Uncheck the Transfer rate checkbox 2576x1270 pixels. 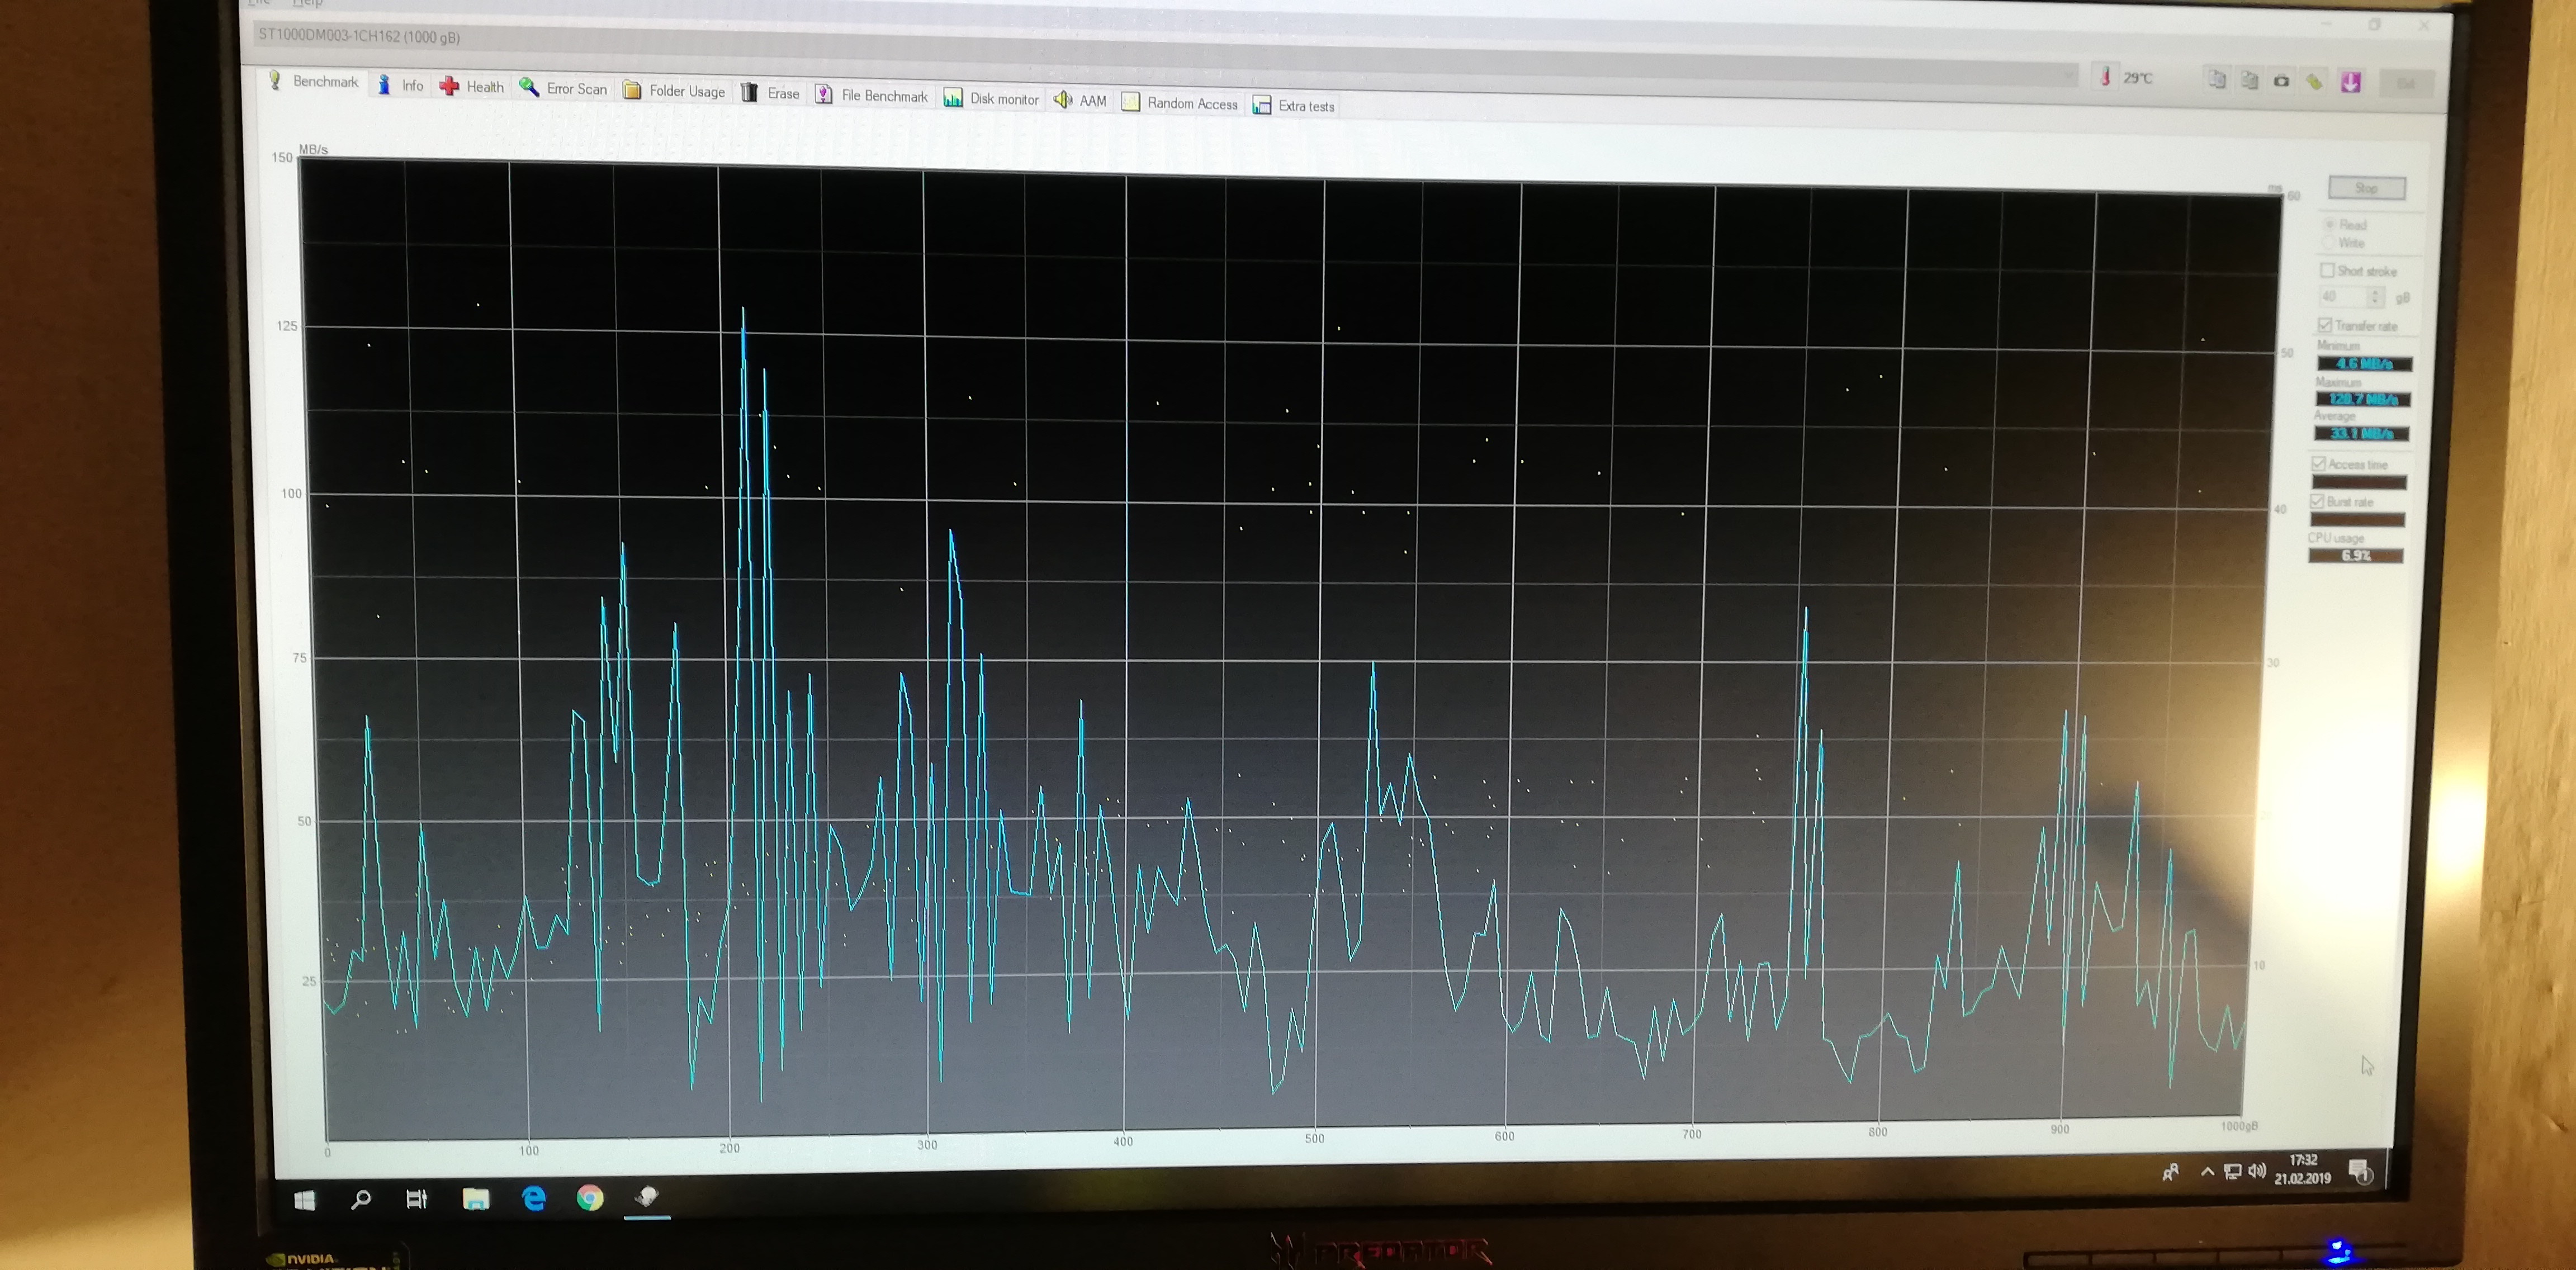(2325, 325)
